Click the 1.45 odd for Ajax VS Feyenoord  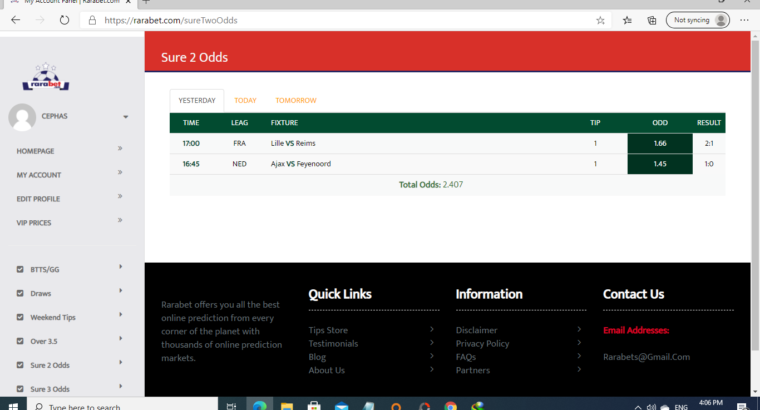[660, 164]
